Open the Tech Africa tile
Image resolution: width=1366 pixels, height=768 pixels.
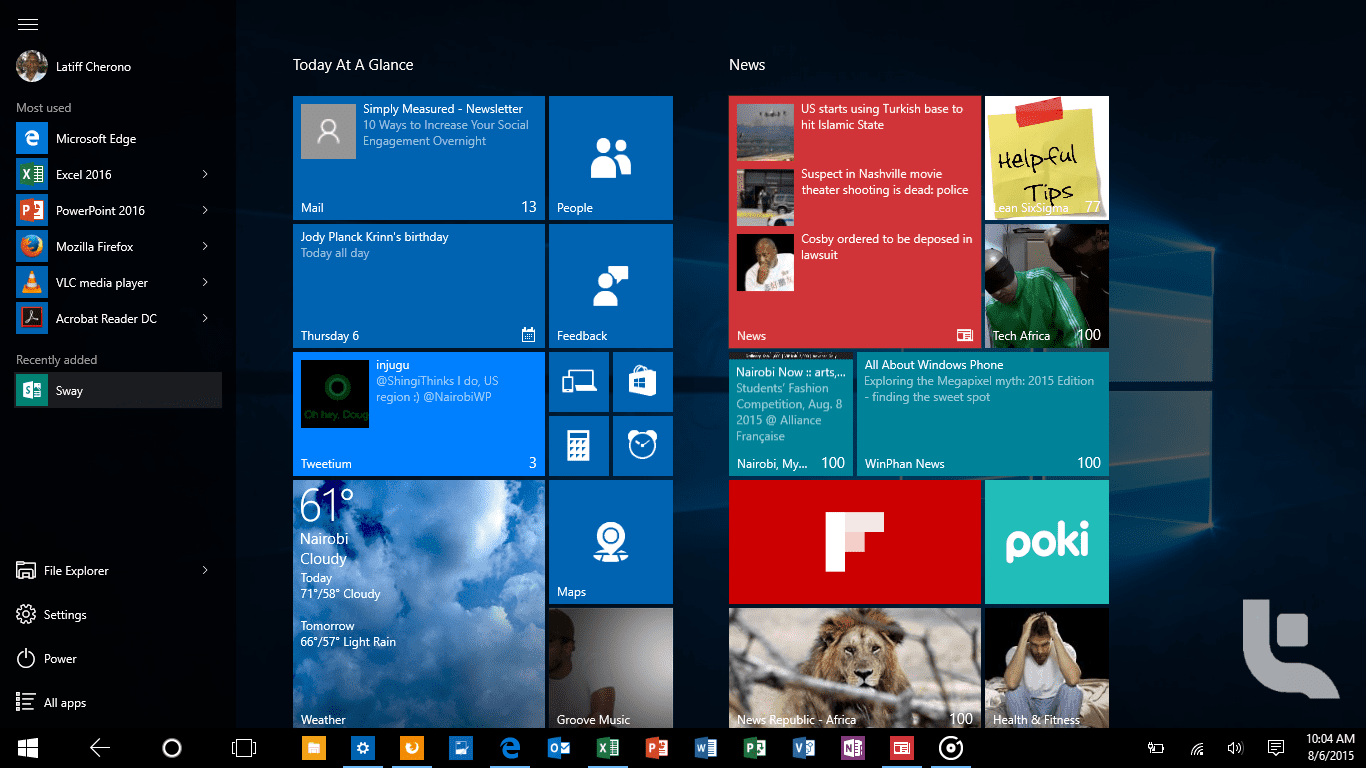coord(1047,286)
